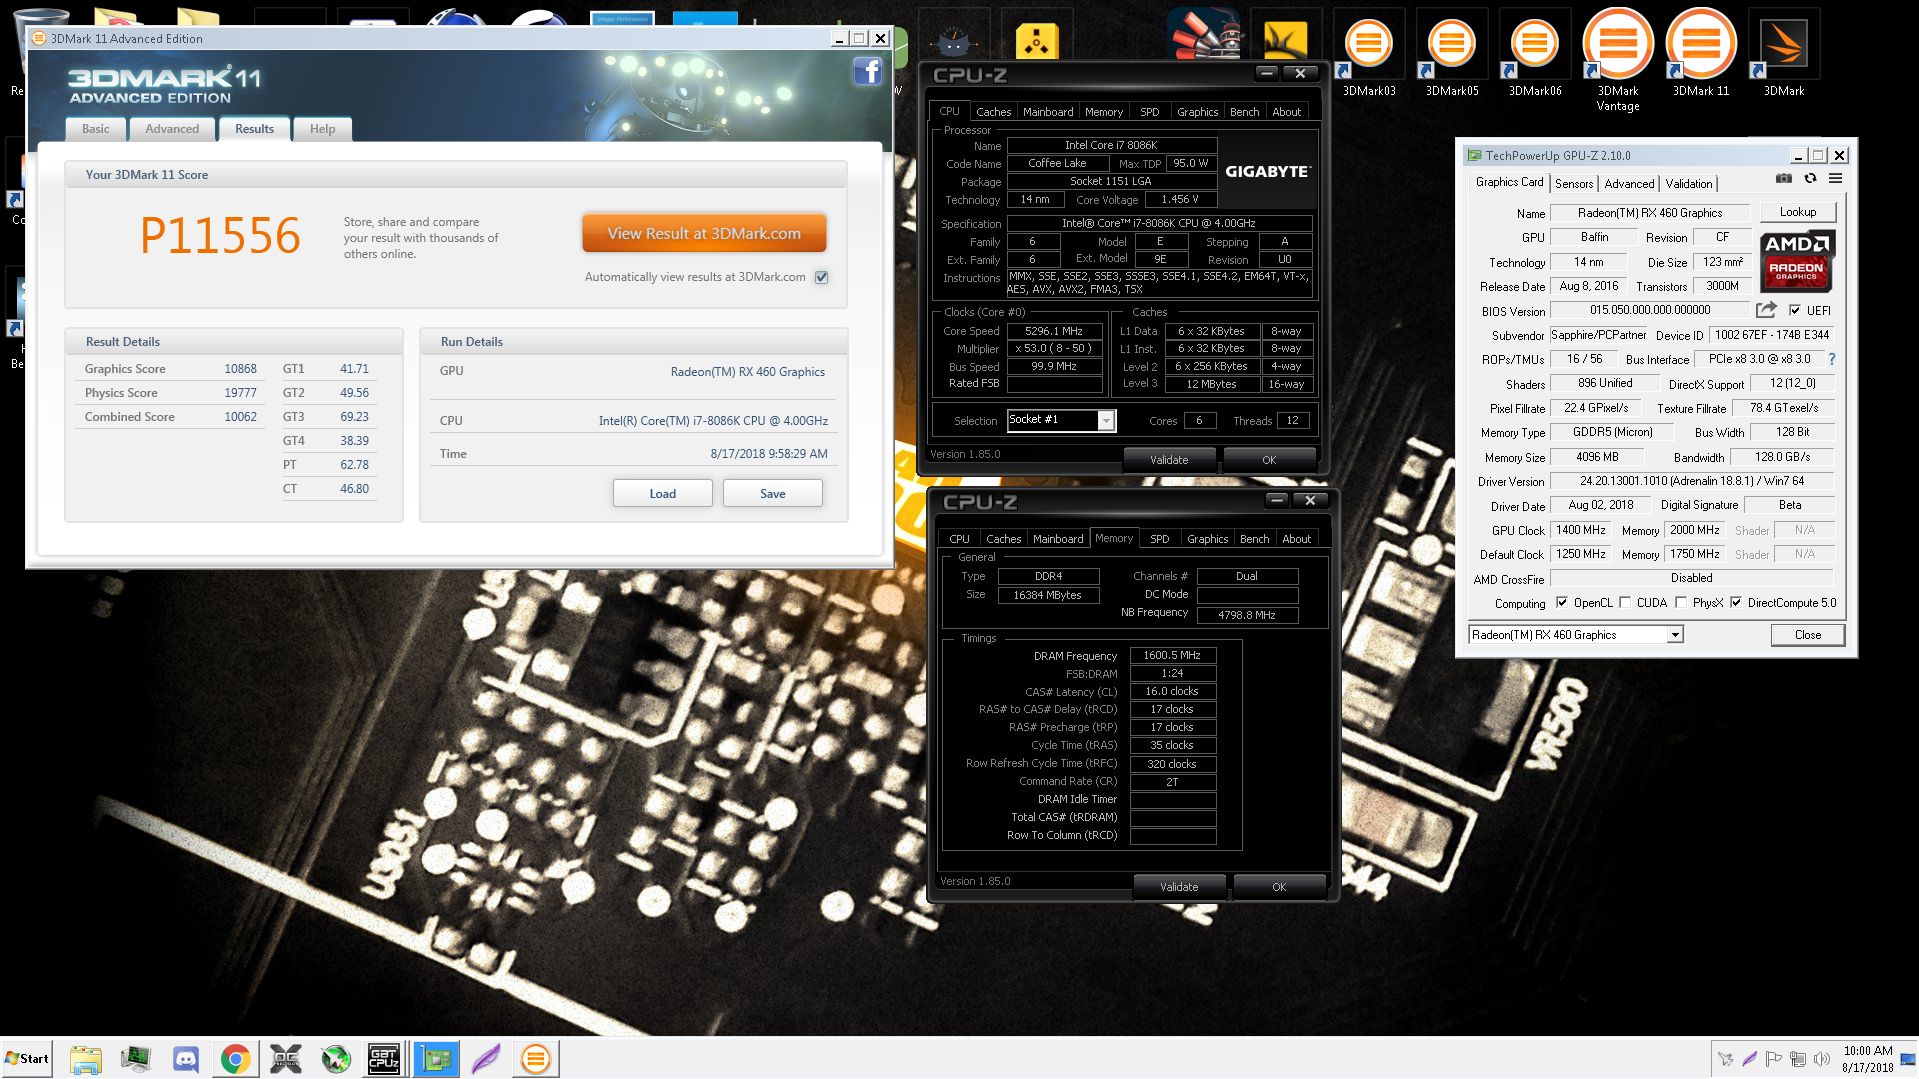Click the Load button in Run Details
Screen dimensions: 1919x1079
pos(663,494)
